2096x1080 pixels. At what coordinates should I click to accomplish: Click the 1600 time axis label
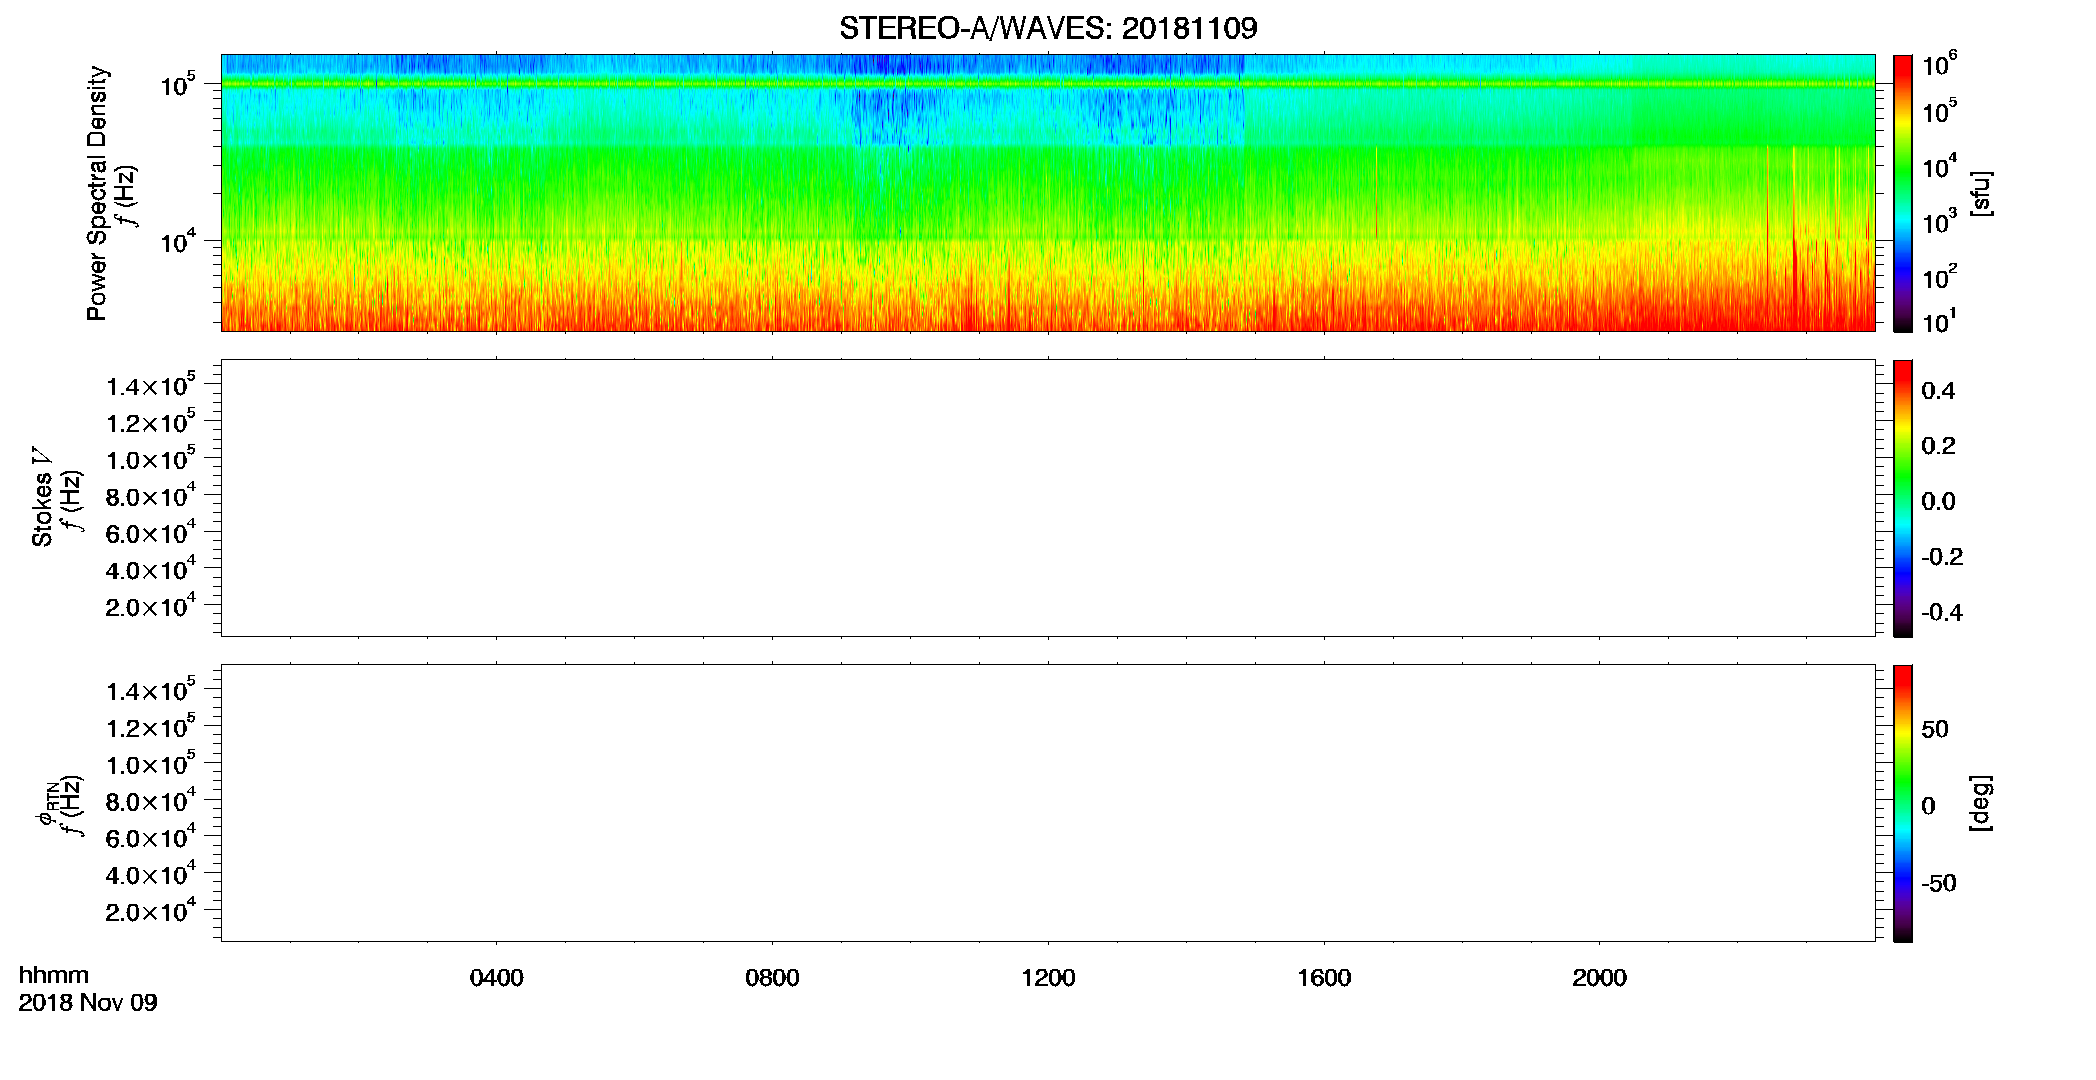1324,978
